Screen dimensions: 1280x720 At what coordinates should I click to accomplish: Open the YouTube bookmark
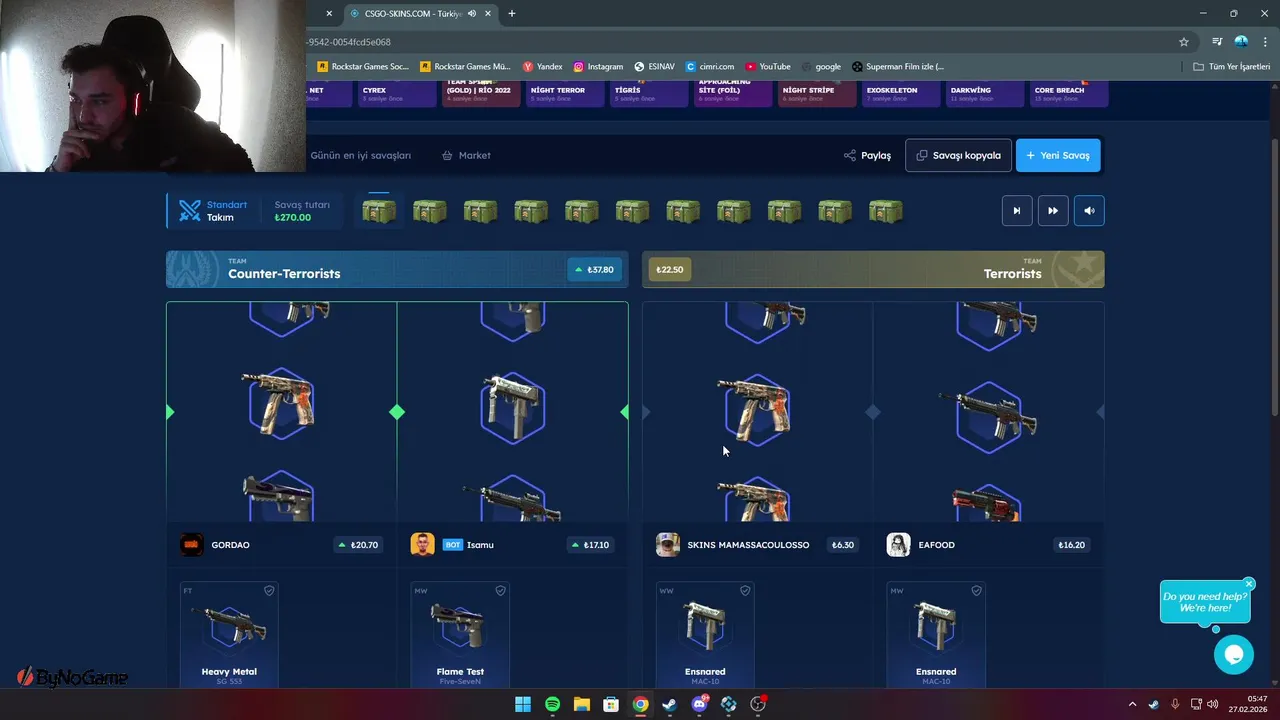tap(768, 67)
